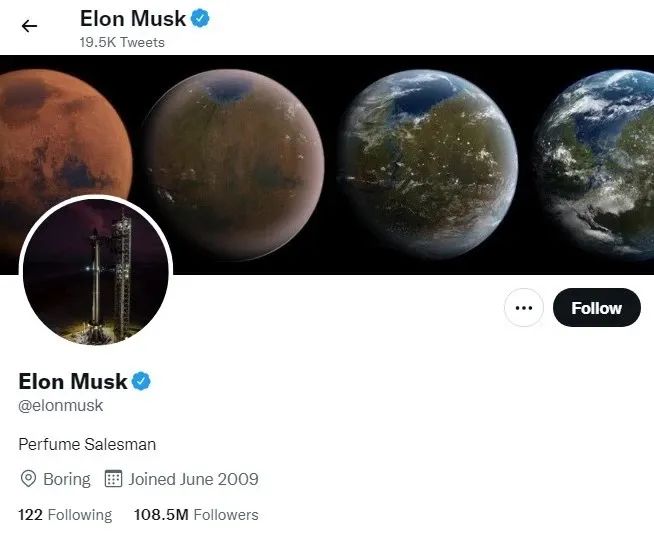
Task: Click the third partly green planet in the banner
Action: [x=430, y=164]
